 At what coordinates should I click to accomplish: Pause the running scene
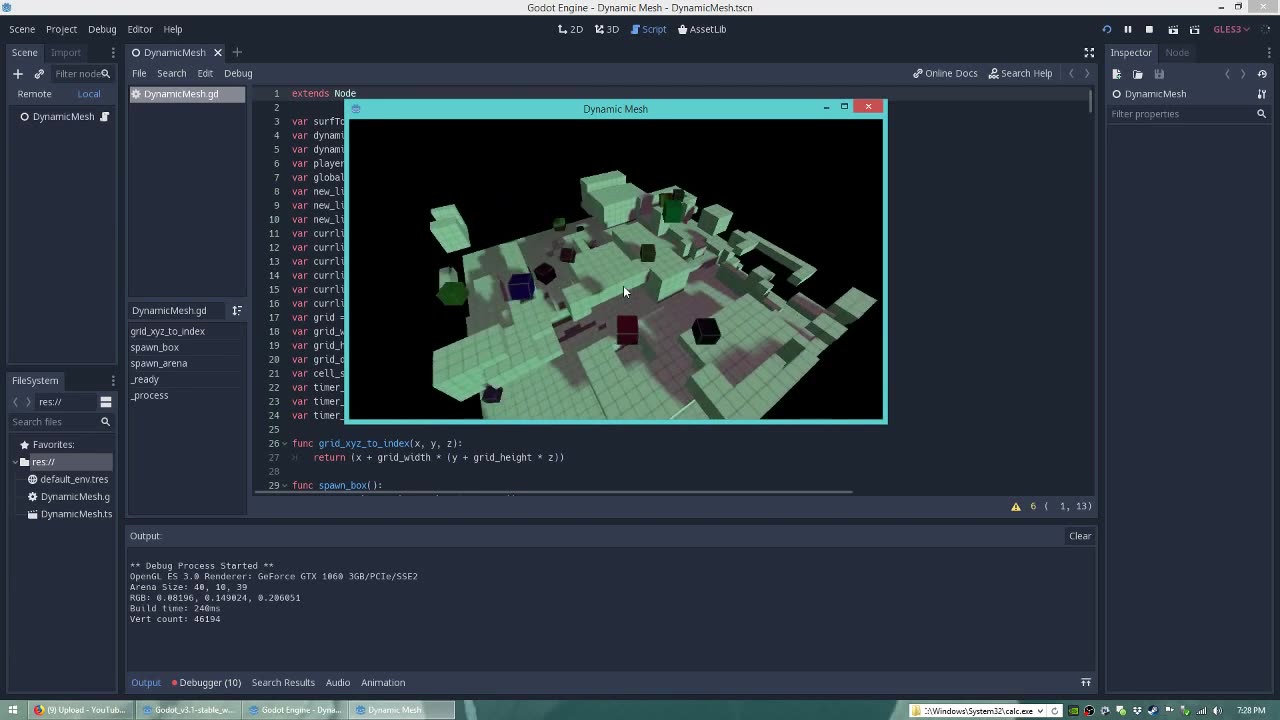point(1127,29)
